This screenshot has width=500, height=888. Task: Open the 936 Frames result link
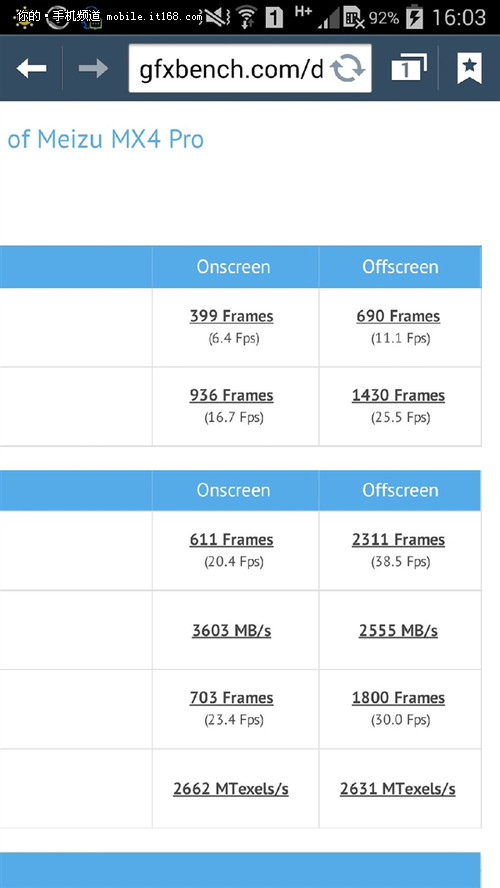[232, 395]
